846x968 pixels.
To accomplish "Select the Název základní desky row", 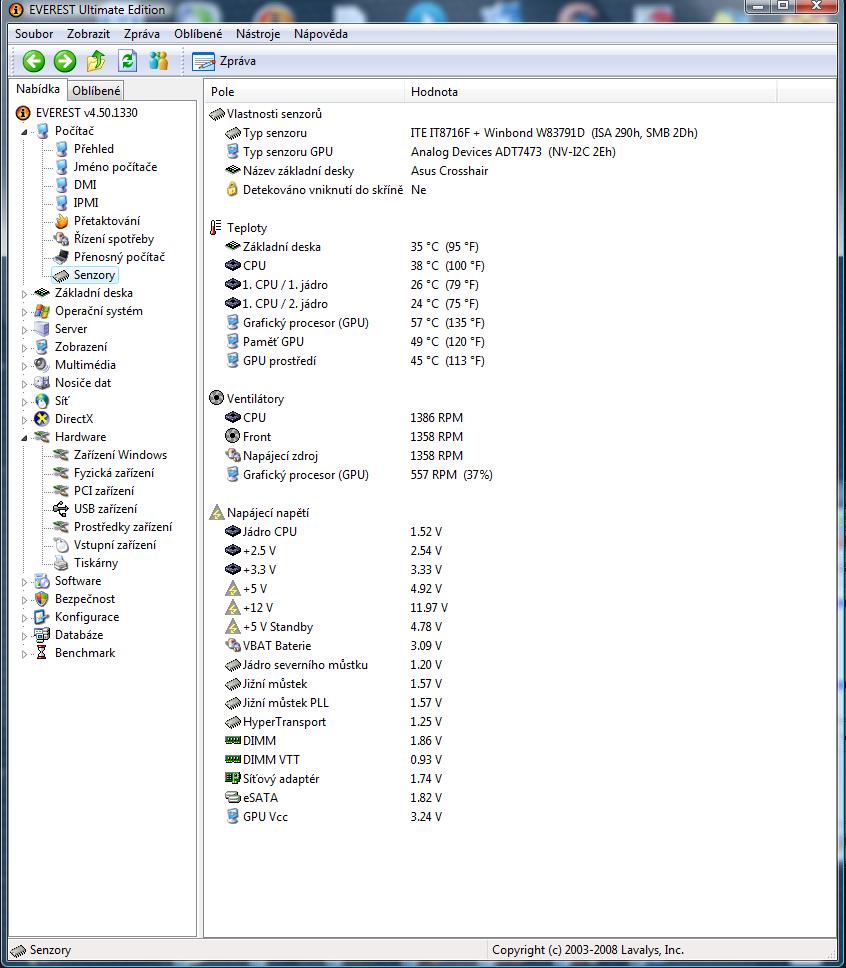I will tap(356, 171).
